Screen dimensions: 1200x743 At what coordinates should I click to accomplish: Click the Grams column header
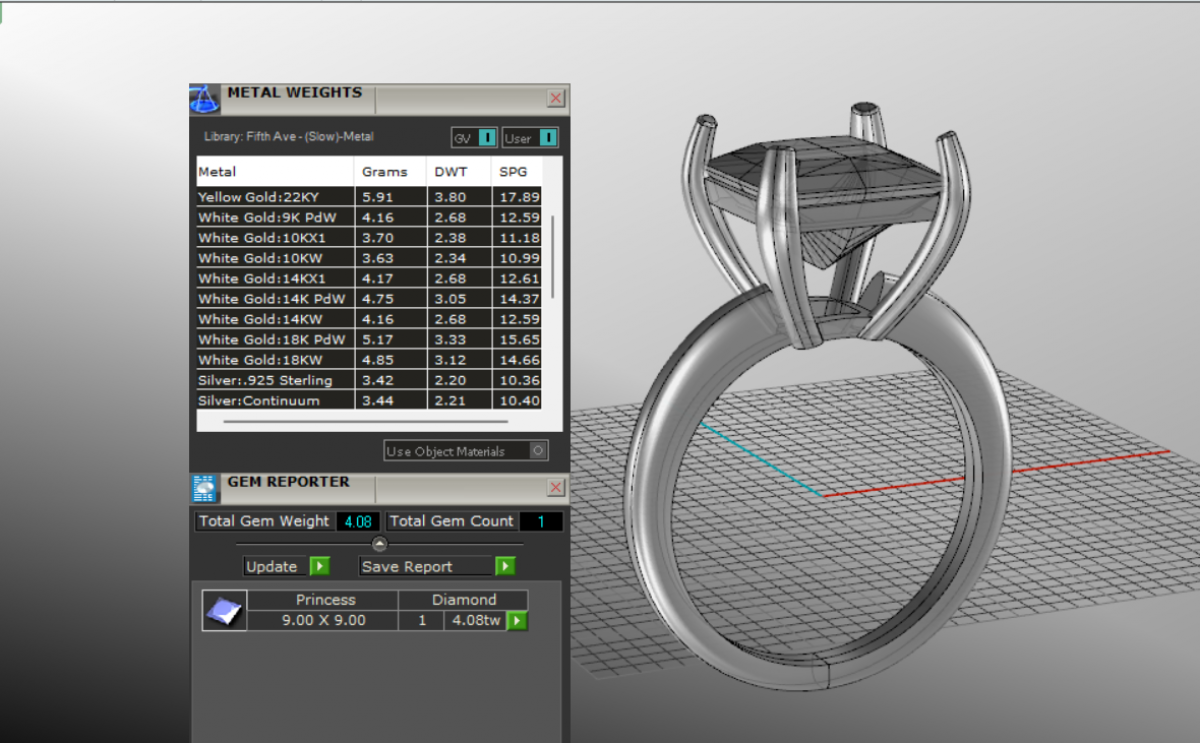pyautogui.click(x=390, y=172)
